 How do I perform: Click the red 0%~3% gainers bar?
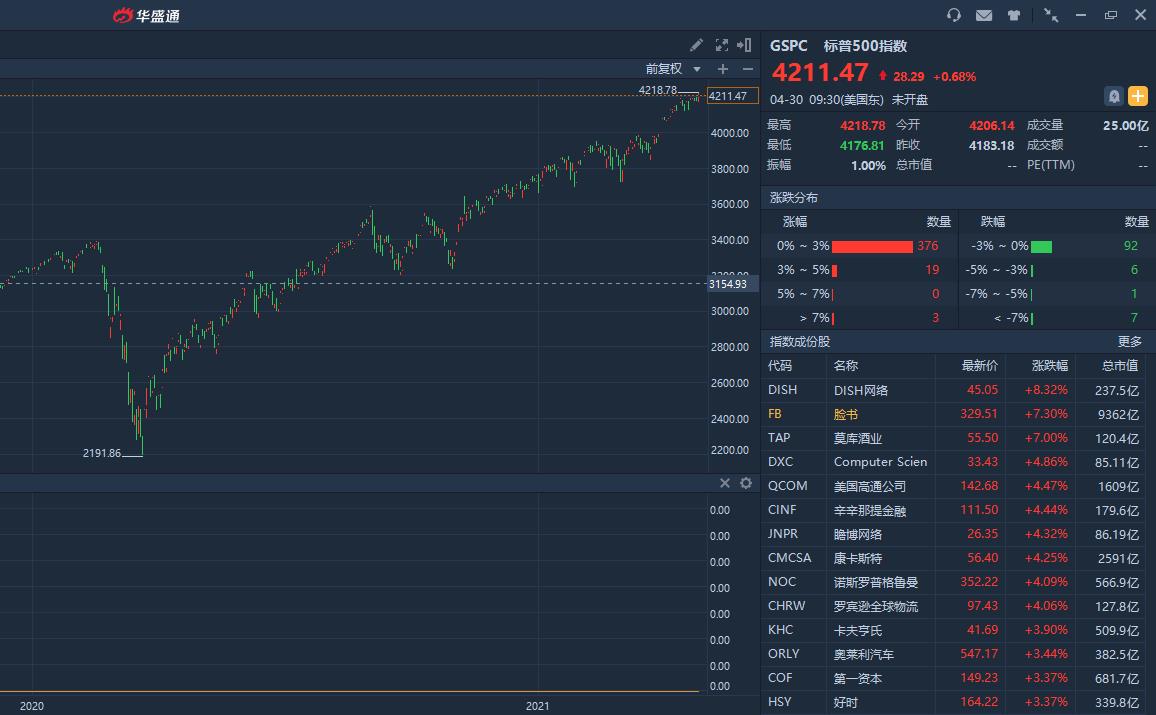(872, 246)
